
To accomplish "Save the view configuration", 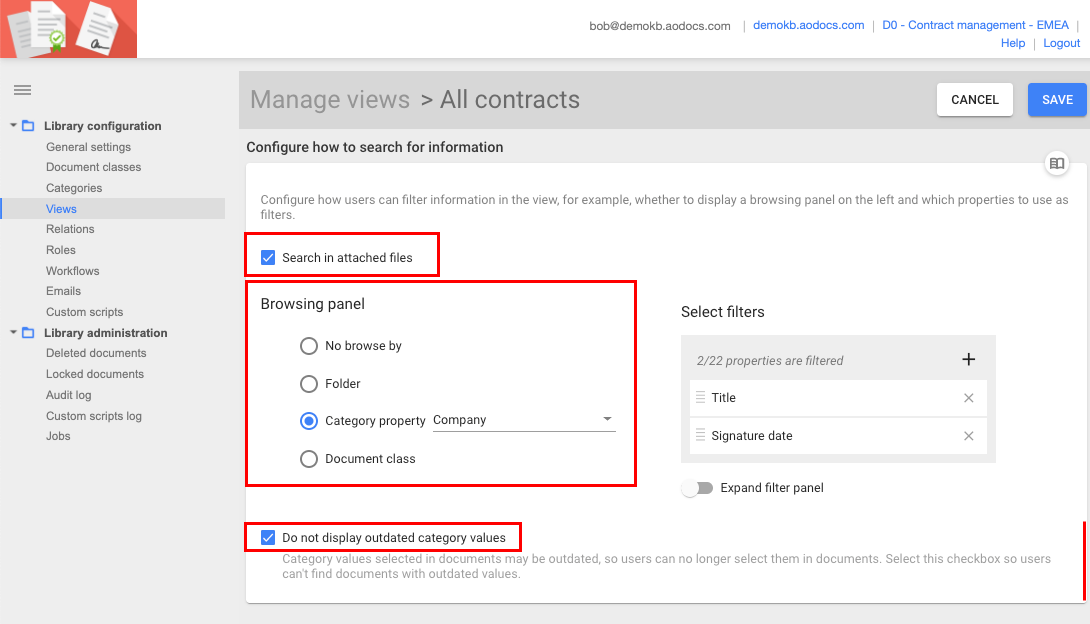I will 1057,100.
